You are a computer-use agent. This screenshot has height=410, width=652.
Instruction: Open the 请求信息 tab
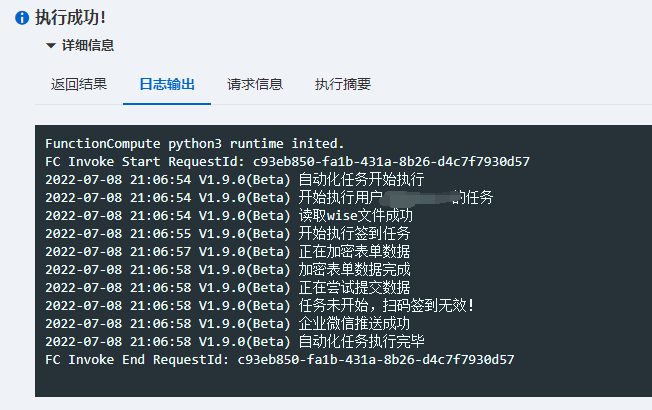tap(255, 85)
